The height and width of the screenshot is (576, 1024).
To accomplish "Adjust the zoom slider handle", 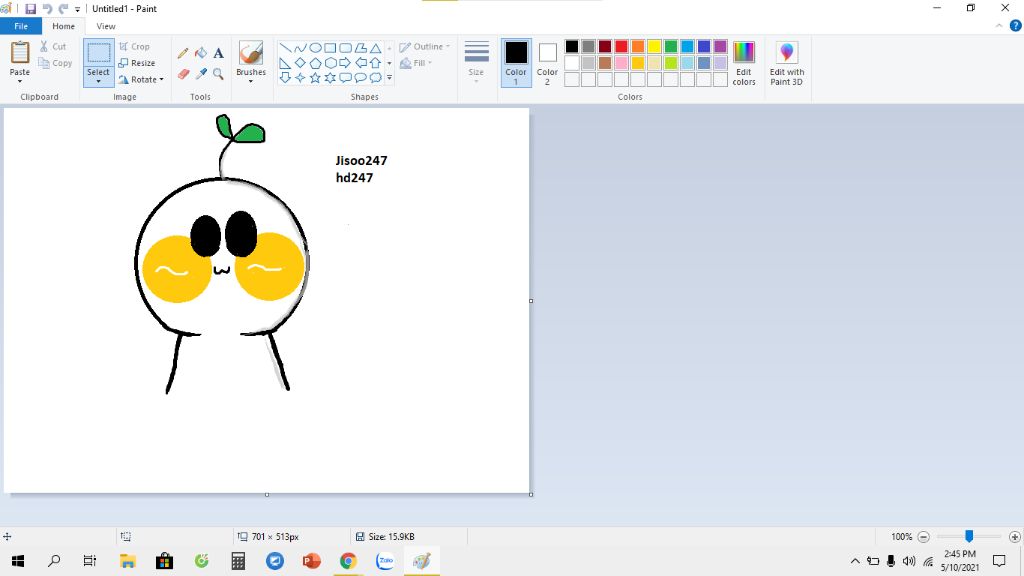I will (969, 536).
